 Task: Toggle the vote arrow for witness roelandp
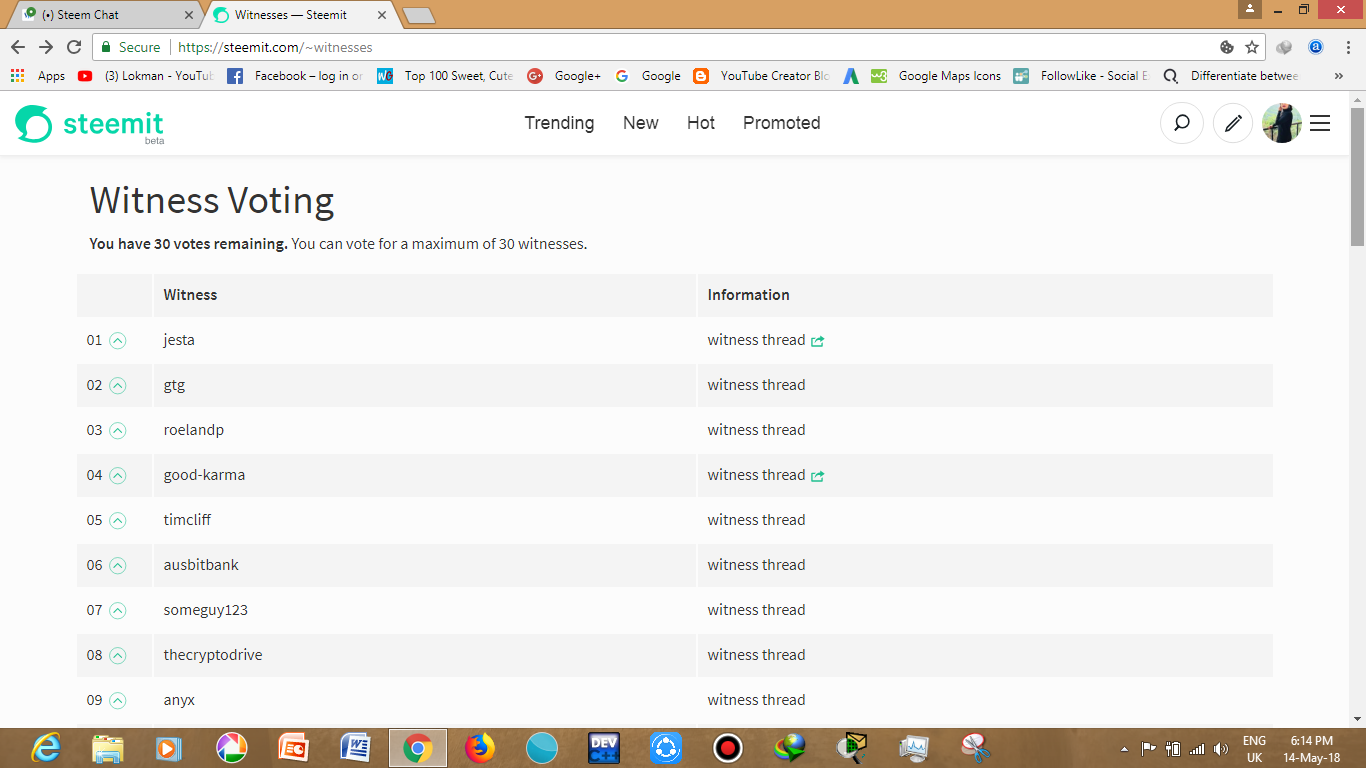117,431
